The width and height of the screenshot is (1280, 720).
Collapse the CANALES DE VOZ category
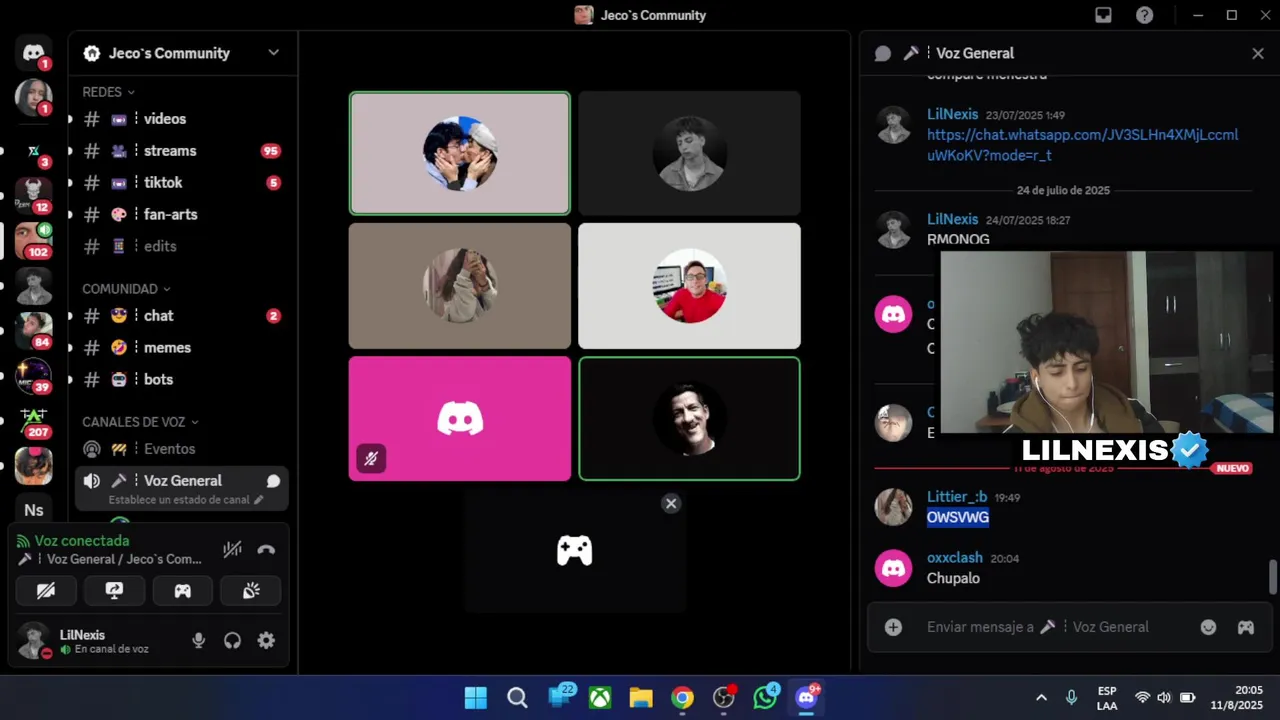click(140, 422)
